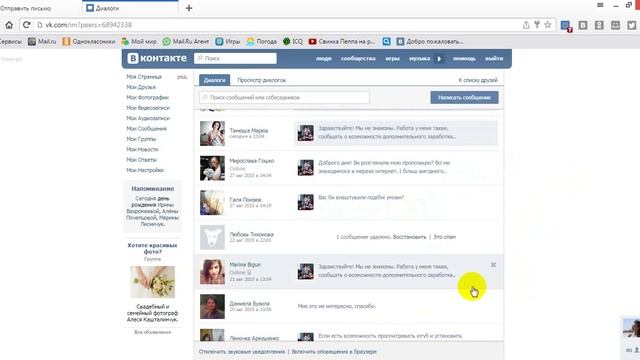Viewport: 640px width, 360px height.
Task: Open the blue search bookmark icon
Action: pyautogui.click(x=387, y=41)
